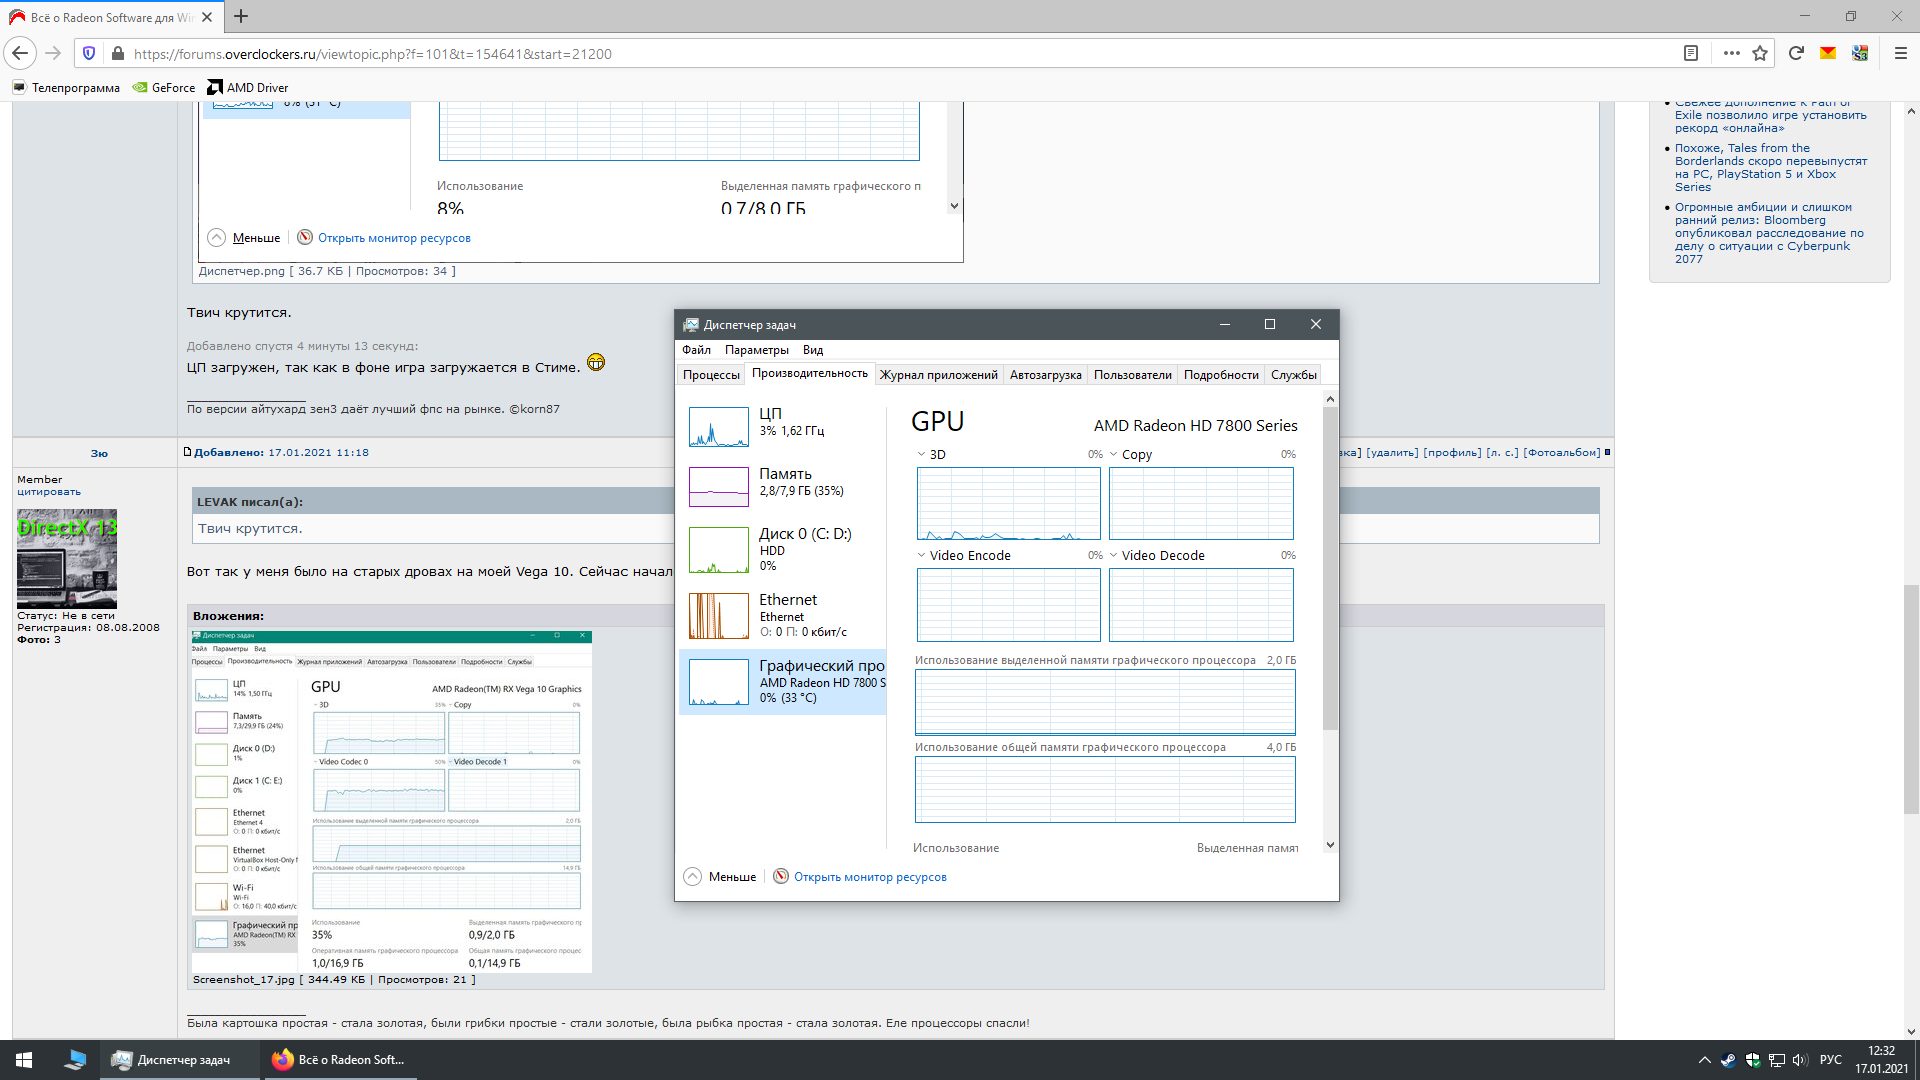Click the Firefox reader view icon
1920x1080 pixels.
(x=1691, y=54)
